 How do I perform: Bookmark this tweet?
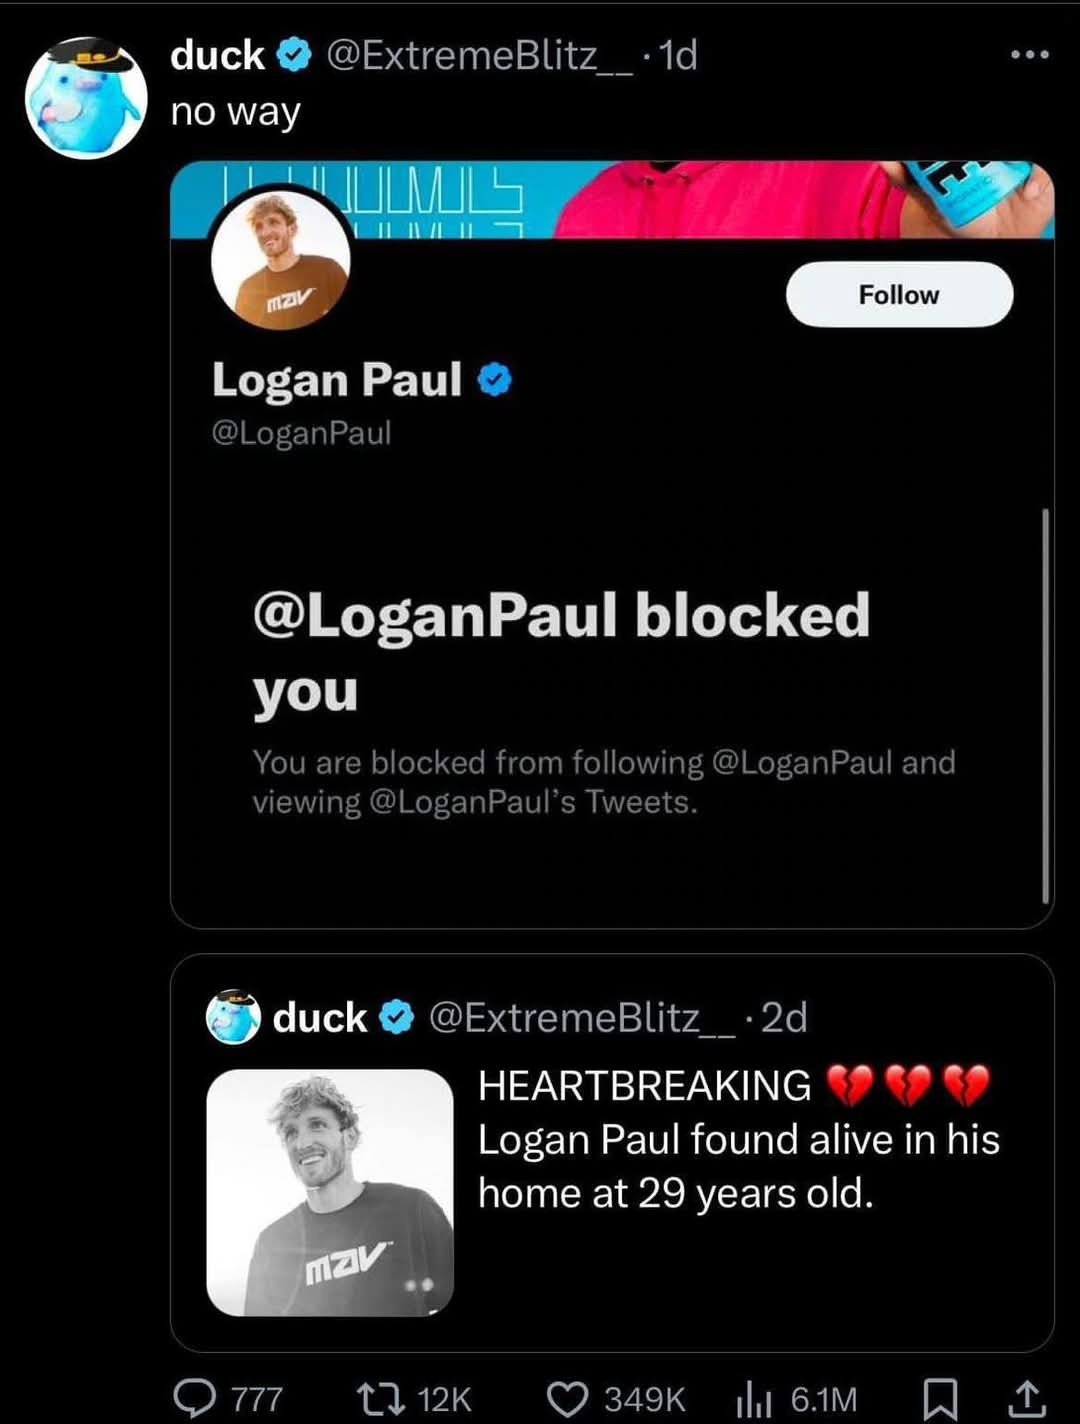(939, 1398)
